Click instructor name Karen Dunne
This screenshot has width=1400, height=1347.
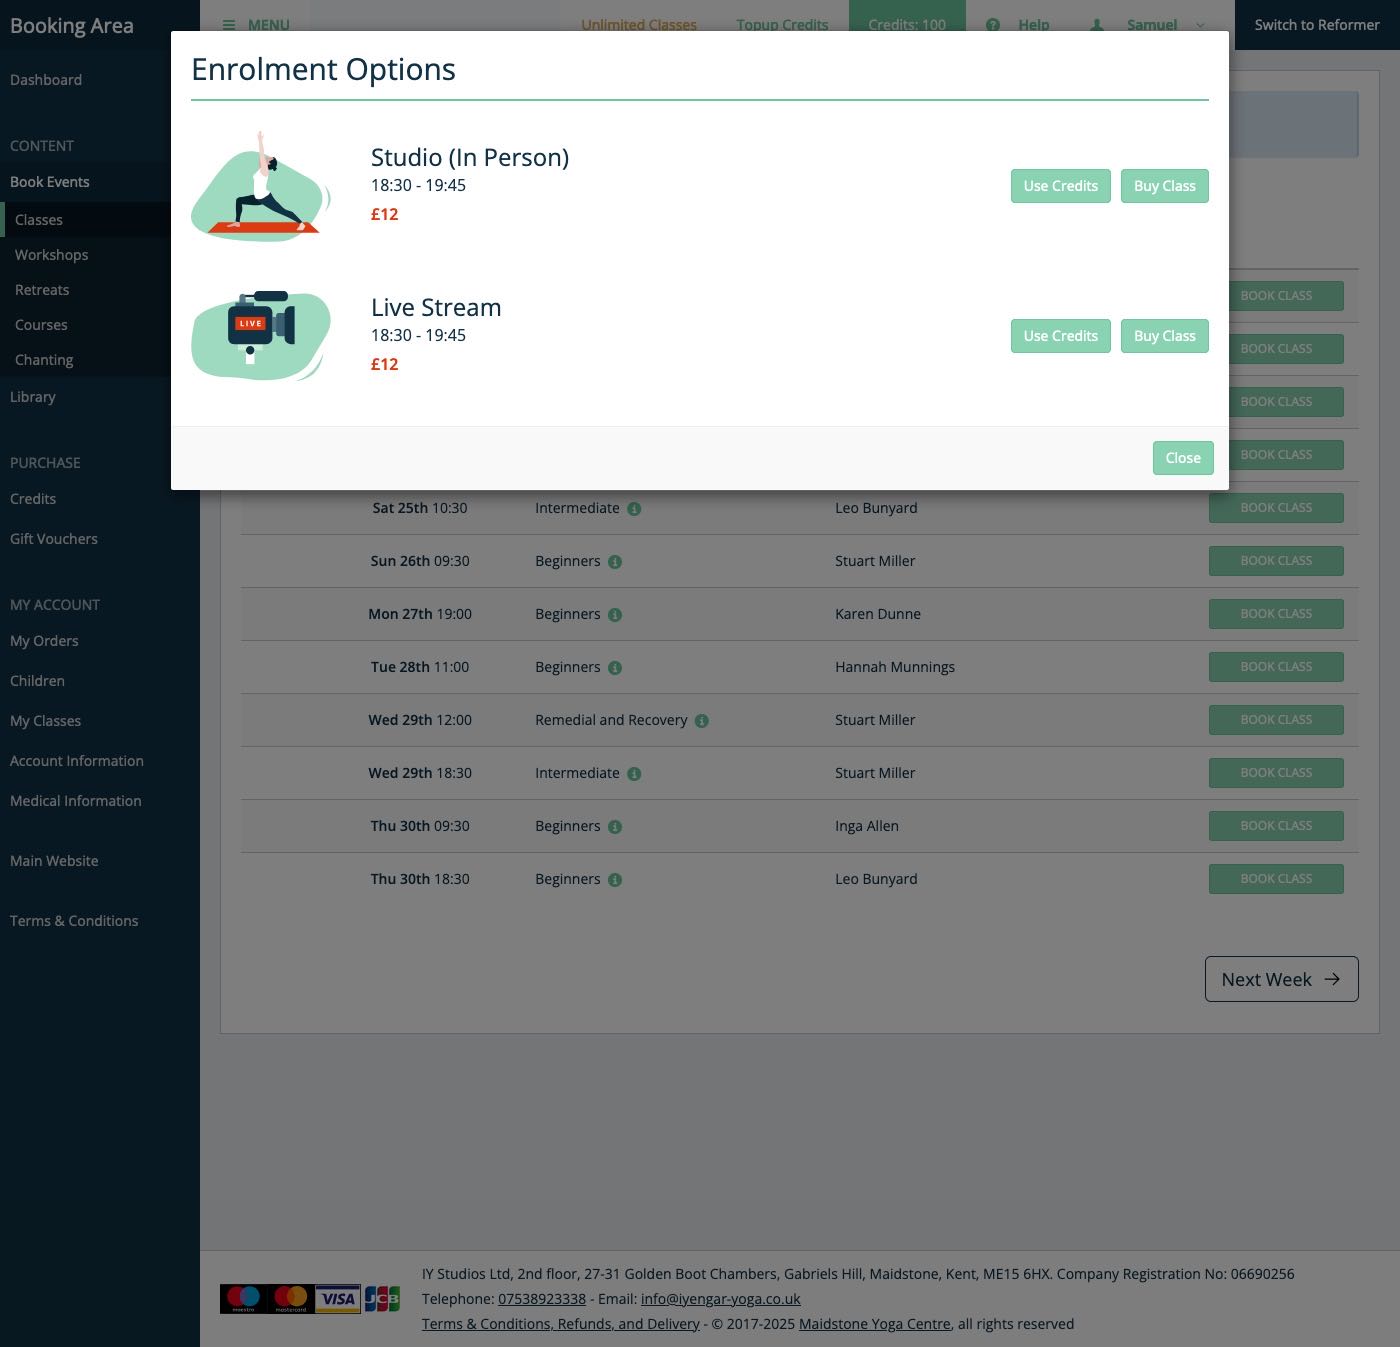point(878,614)
